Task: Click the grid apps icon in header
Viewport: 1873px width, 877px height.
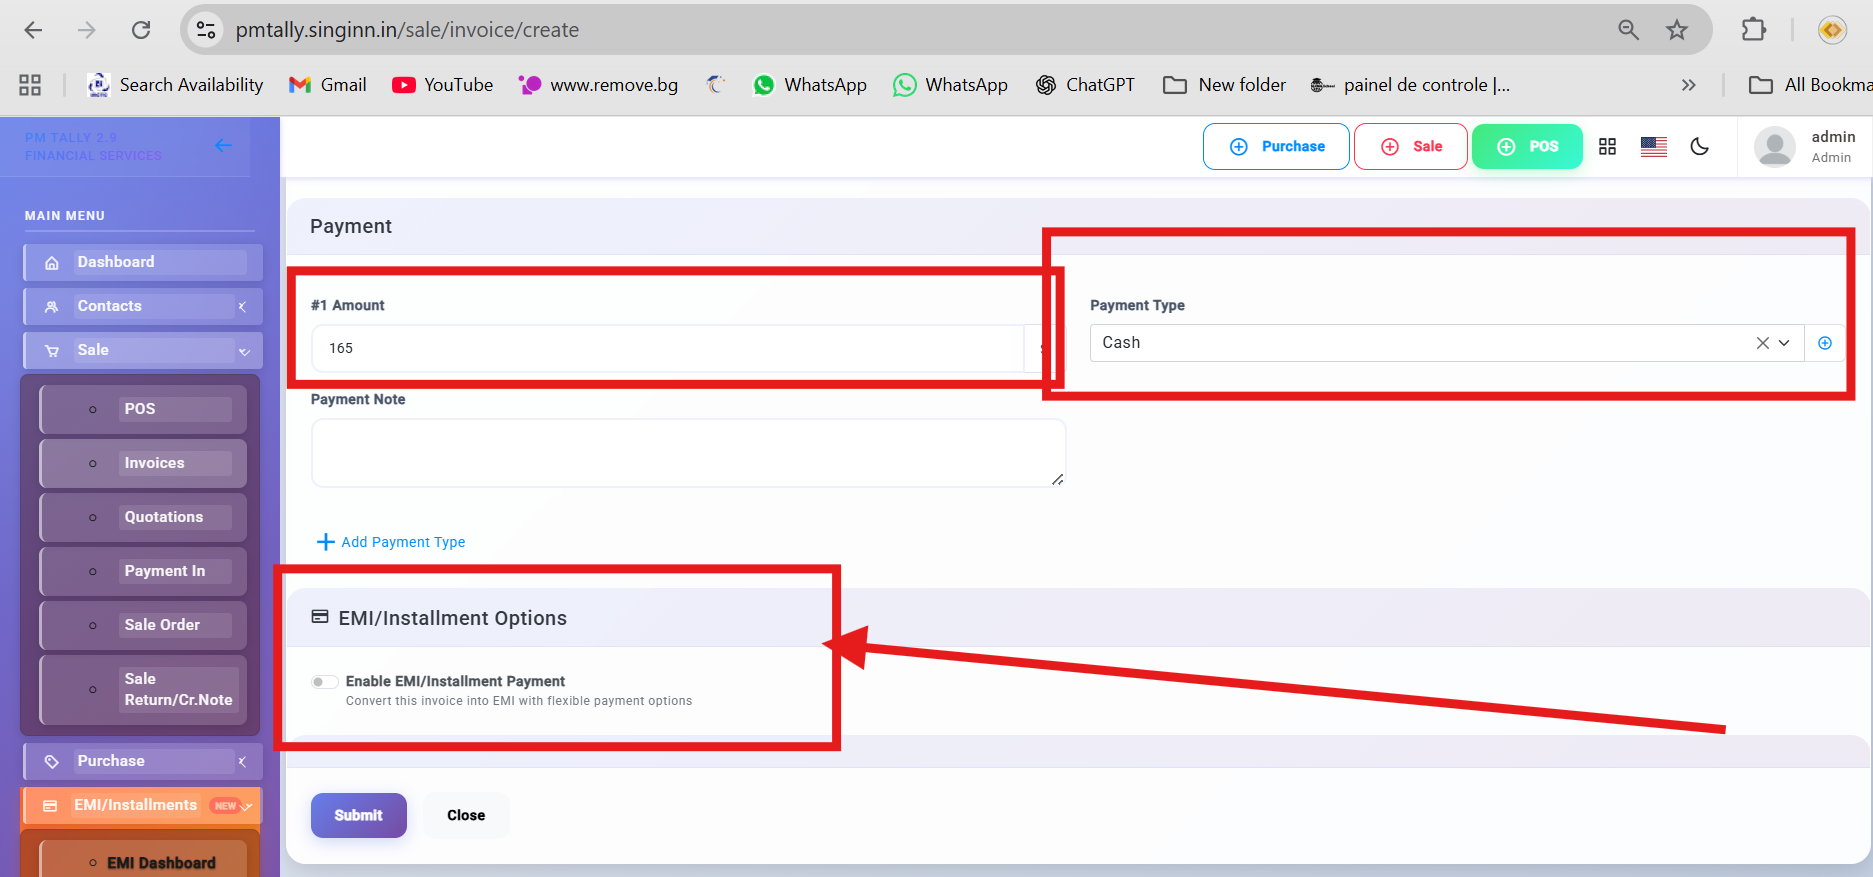Action: (1607, 147)
